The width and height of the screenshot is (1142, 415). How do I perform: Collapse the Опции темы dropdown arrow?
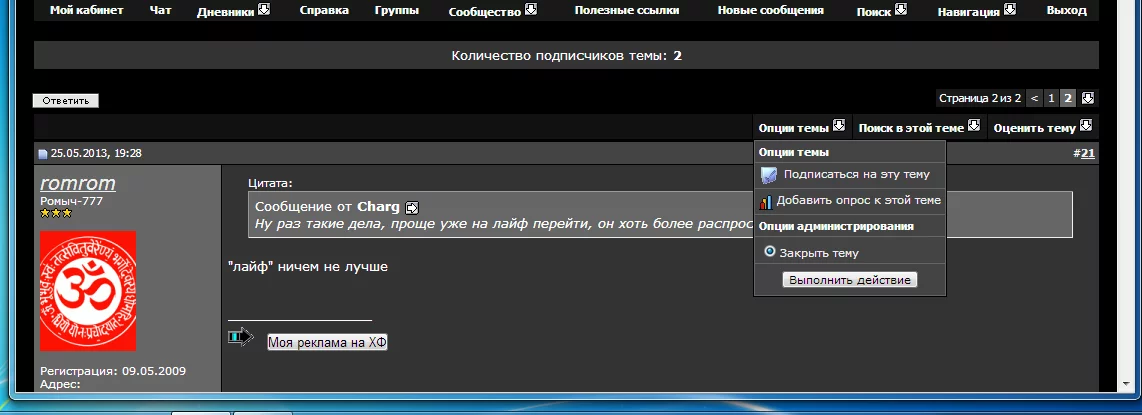pos(839,125)
